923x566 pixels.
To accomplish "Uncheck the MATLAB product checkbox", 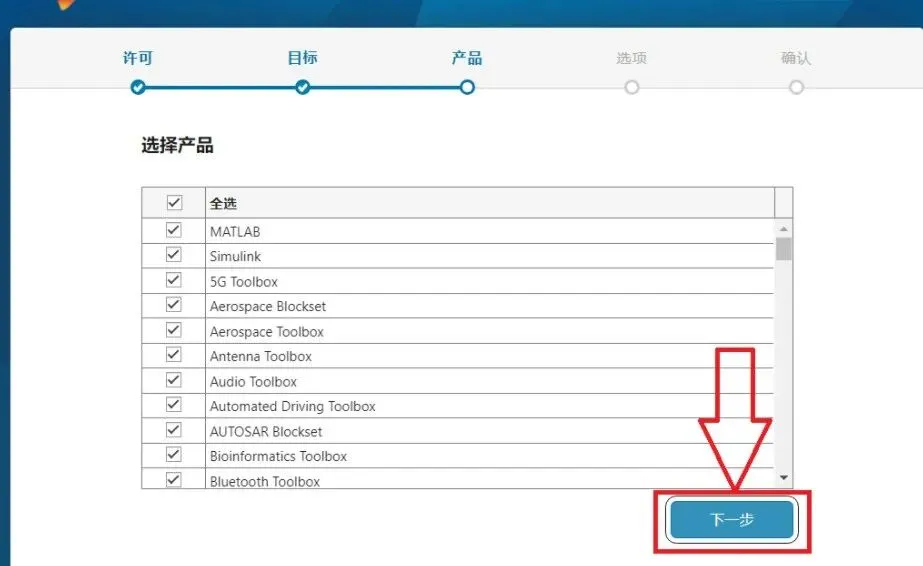I will [x=174, y=230].
